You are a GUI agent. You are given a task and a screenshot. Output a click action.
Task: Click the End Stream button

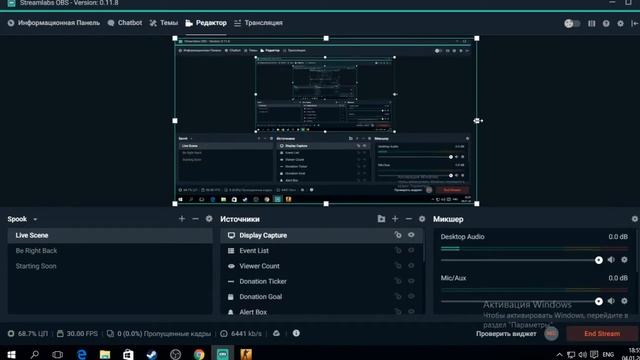click(x=602, y=333)
